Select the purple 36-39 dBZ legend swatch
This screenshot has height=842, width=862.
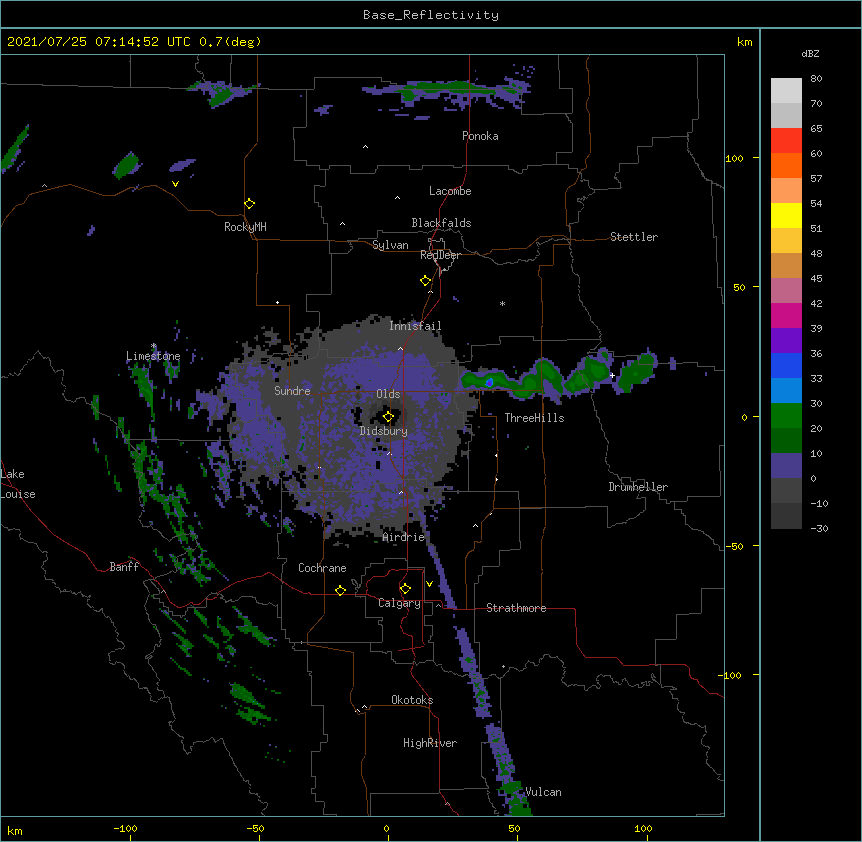click(x=786, y=341)
